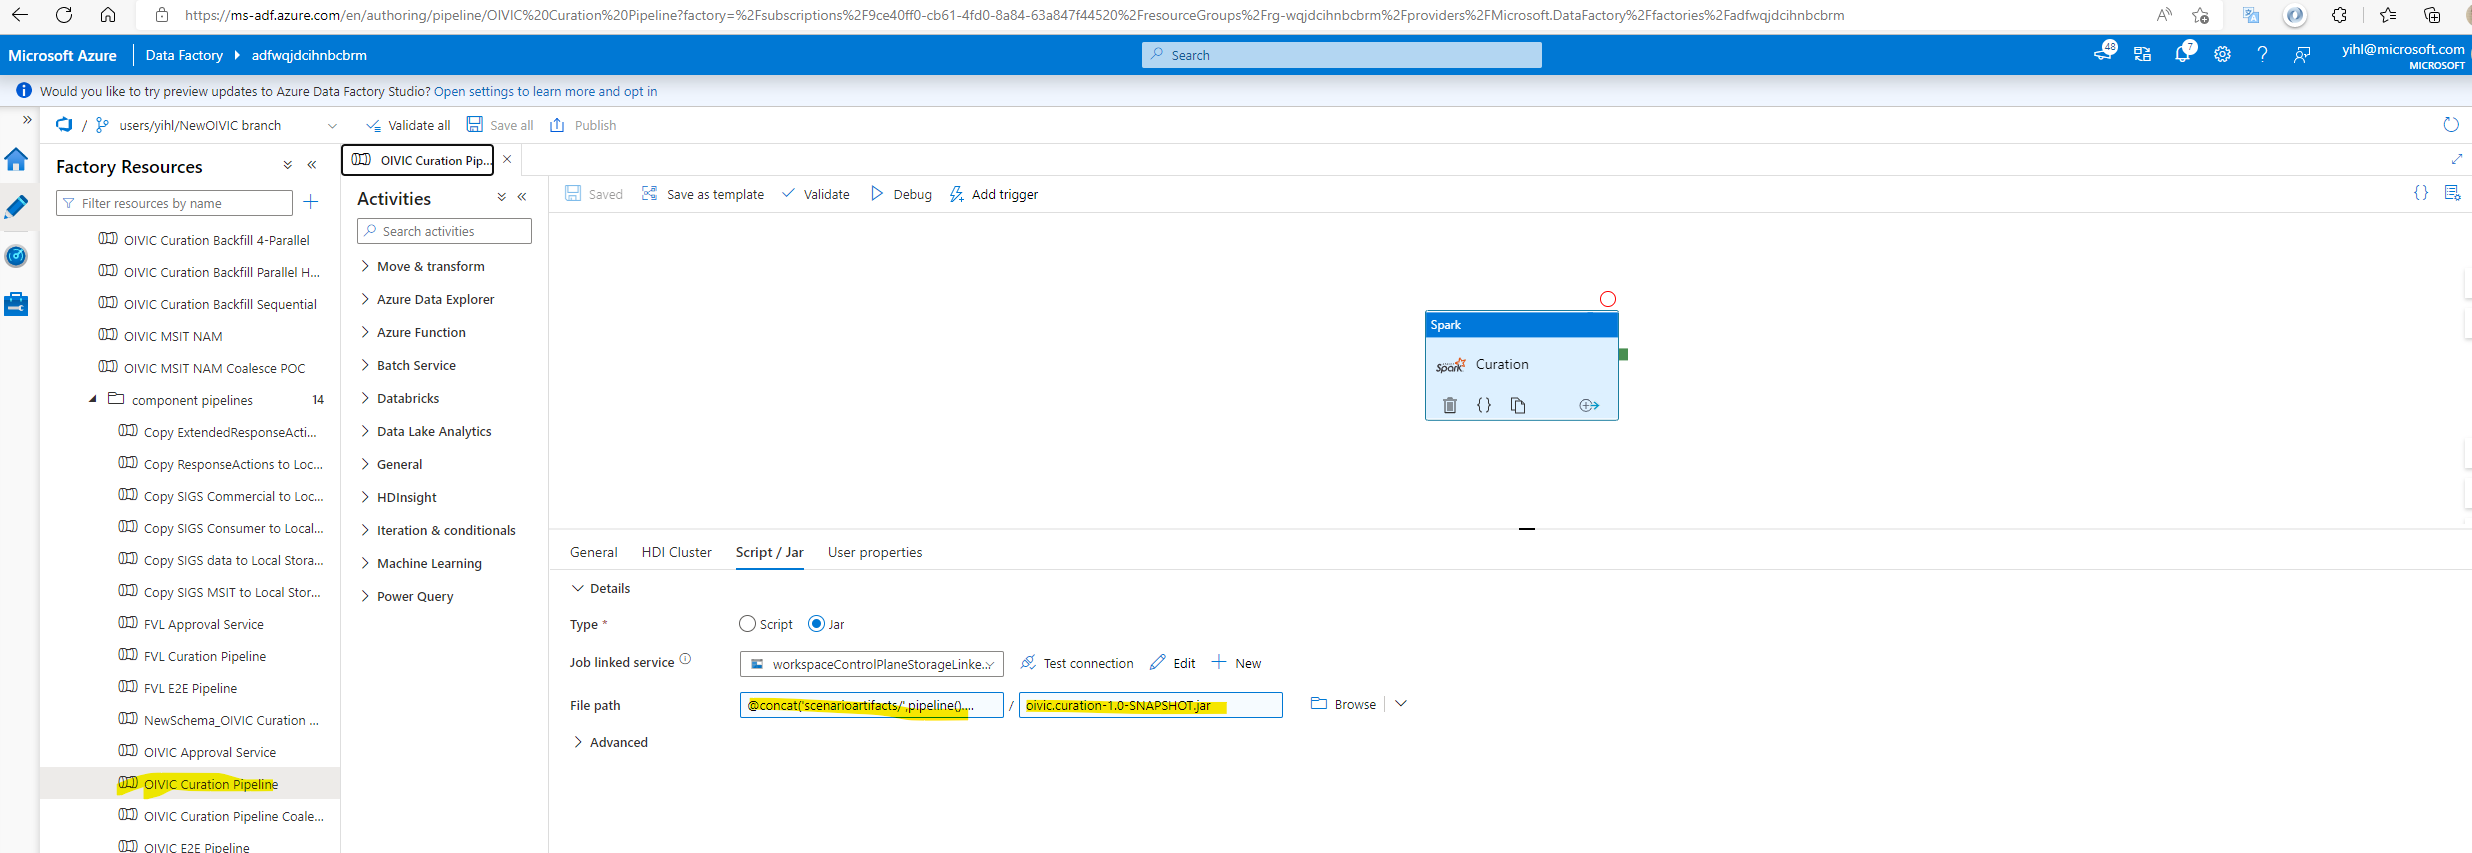Image resolution: width=2472 pixels, height=853 pixels.
Task: Click the Azure search box
Action: (x=1342, y=55)
